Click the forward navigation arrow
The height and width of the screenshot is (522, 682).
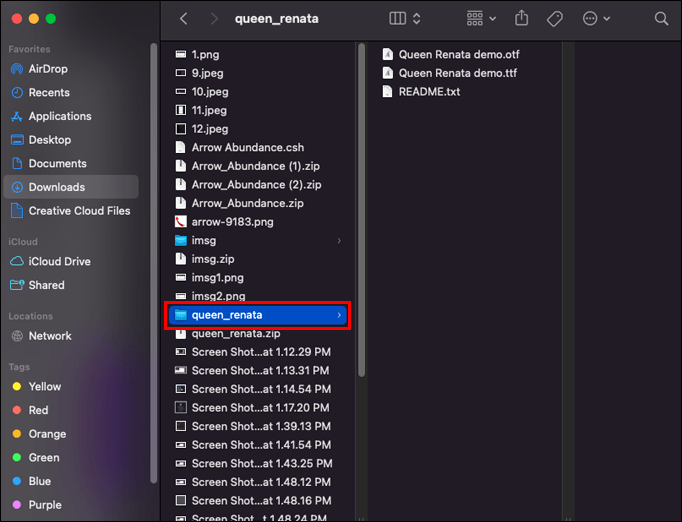tap(214, 19)
